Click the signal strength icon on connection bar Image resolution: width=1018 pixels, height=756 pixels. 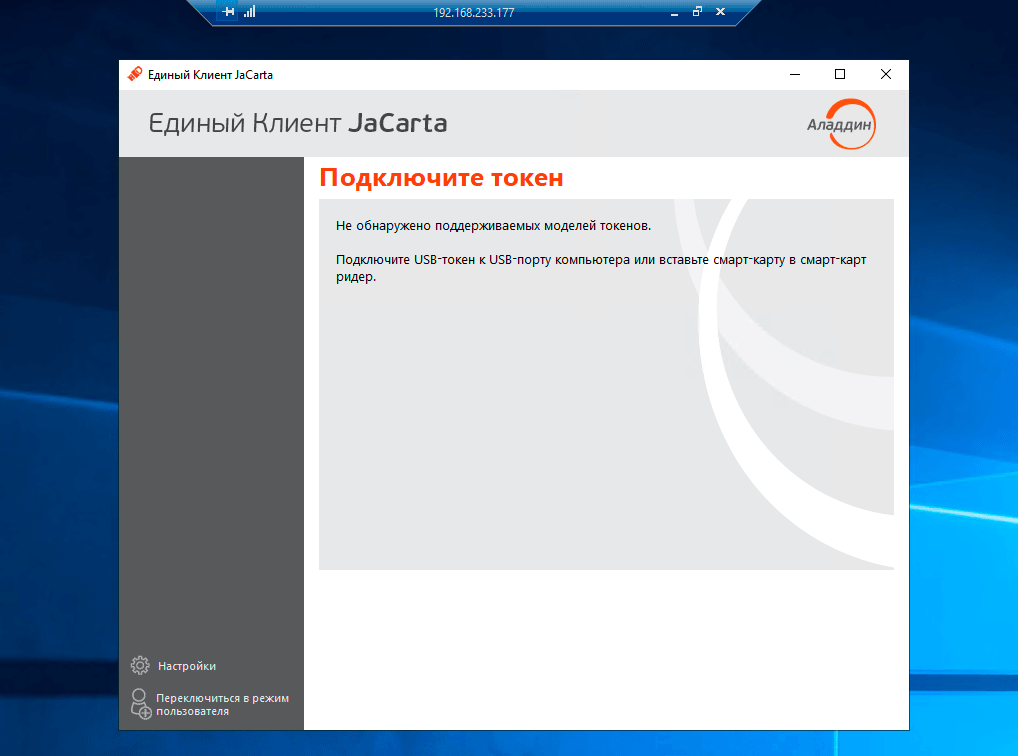[250, 12]
